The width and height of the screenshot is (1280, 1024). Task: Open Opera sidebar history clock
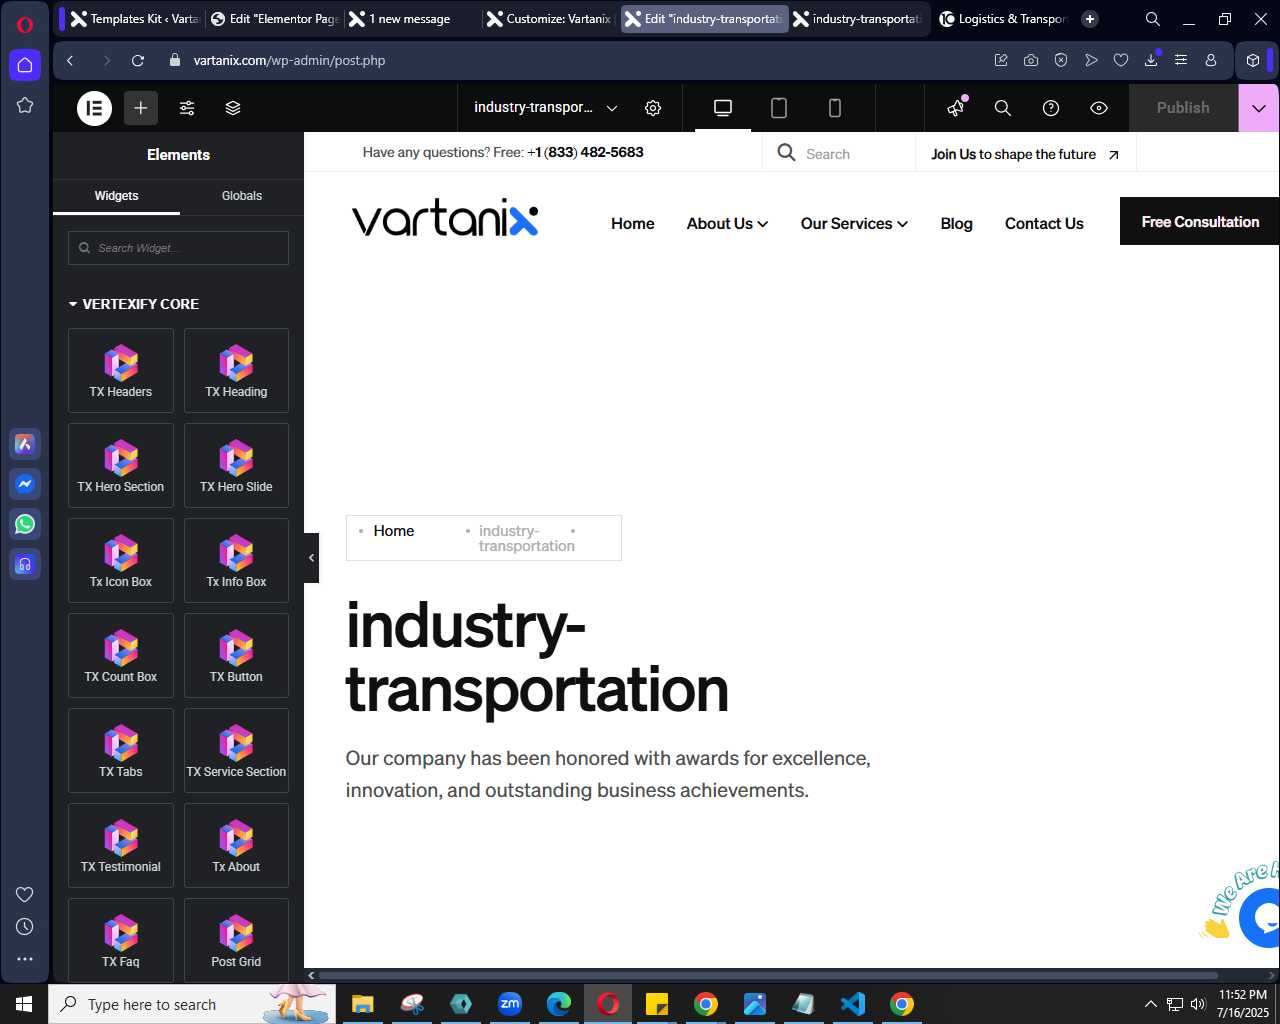pos(25,927)
